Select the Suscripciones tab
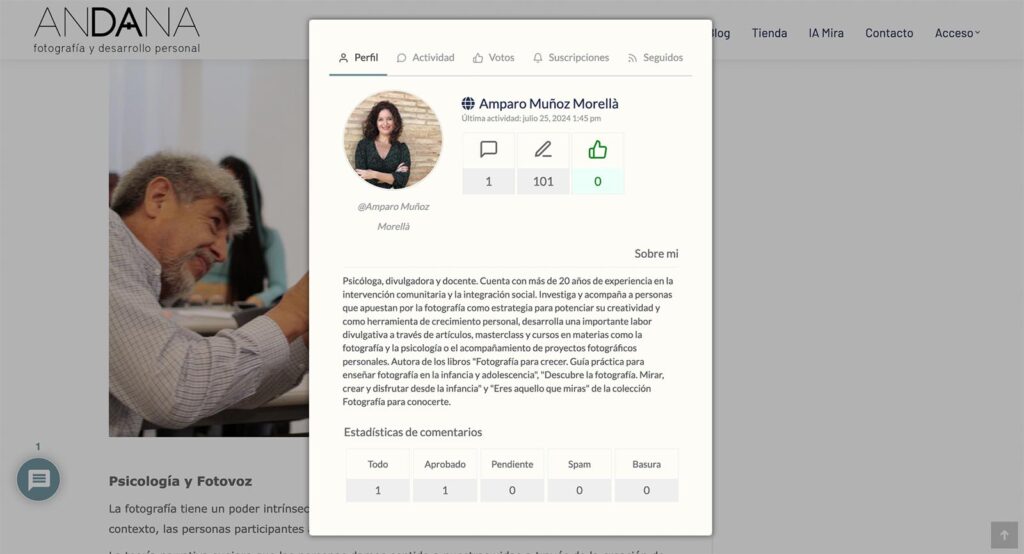This screenshot has height=554, width=1024. tap(571, 57)
